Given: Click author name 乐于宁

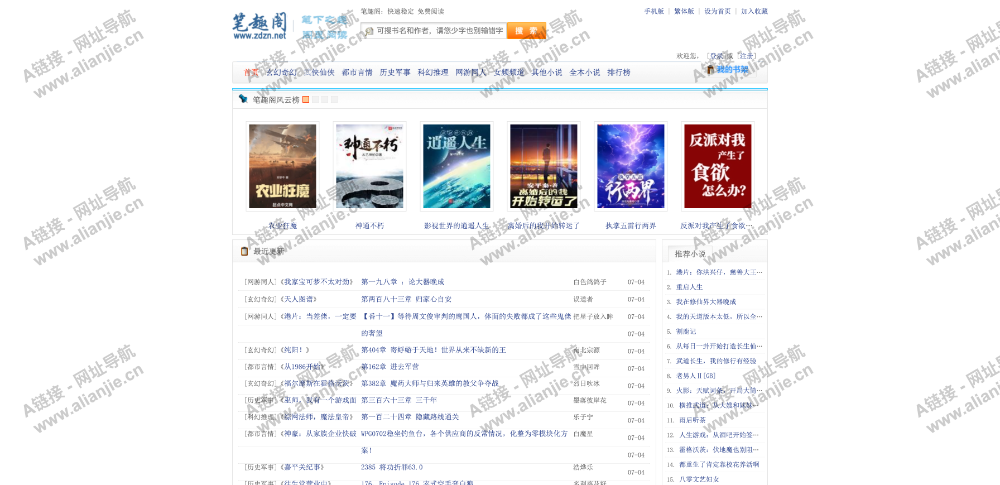Looking at the screenshot, I should (x=583, y=417).
